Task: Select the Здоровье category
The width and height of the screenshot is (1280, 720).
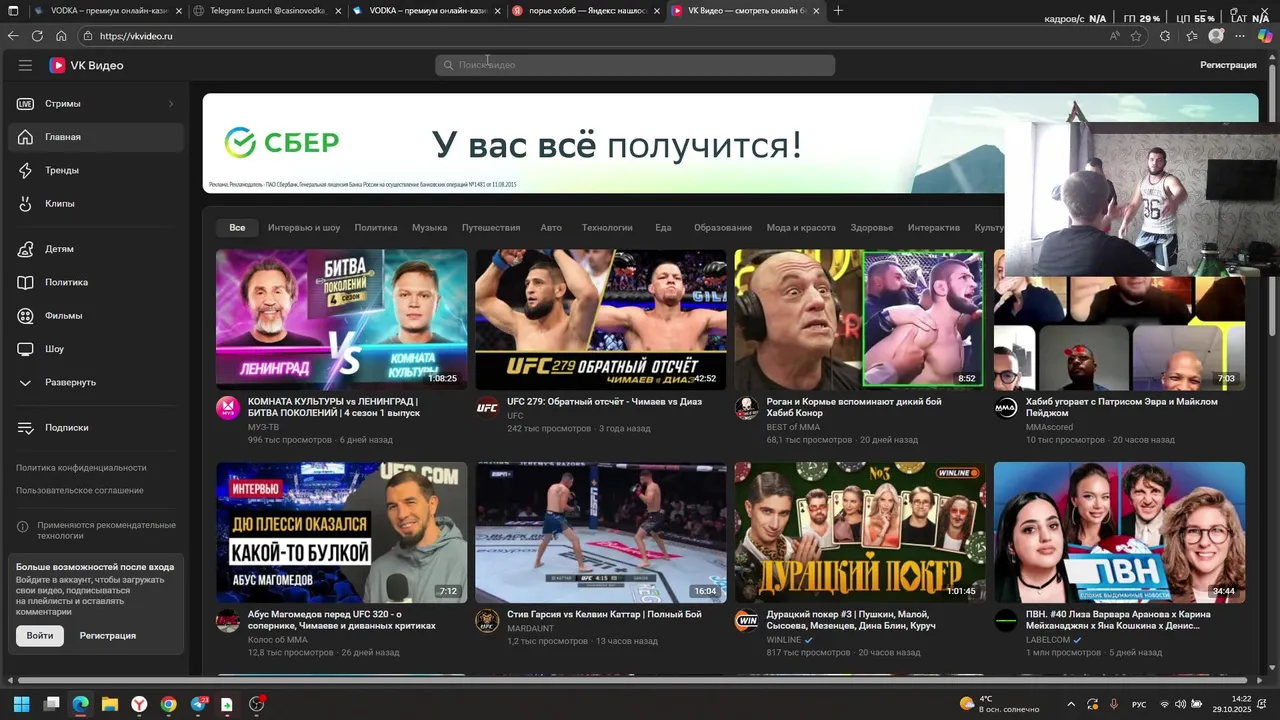Action: pos(872,228)
